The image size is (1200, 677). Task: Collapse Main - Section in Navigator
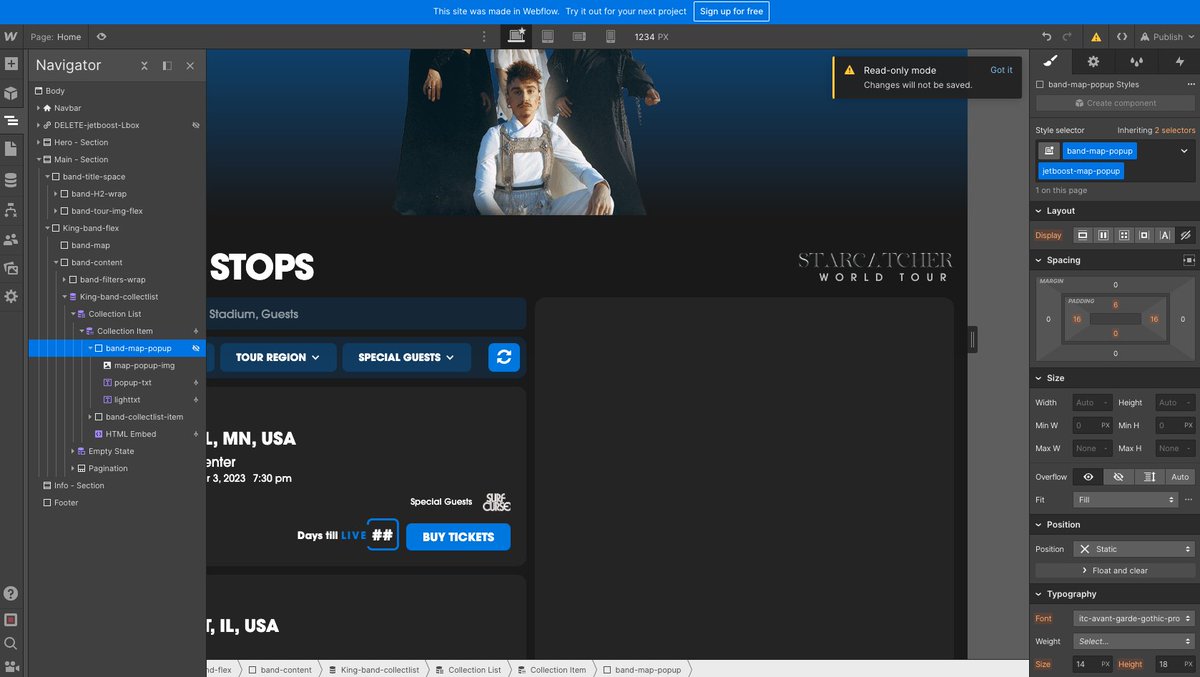(38, 159)
